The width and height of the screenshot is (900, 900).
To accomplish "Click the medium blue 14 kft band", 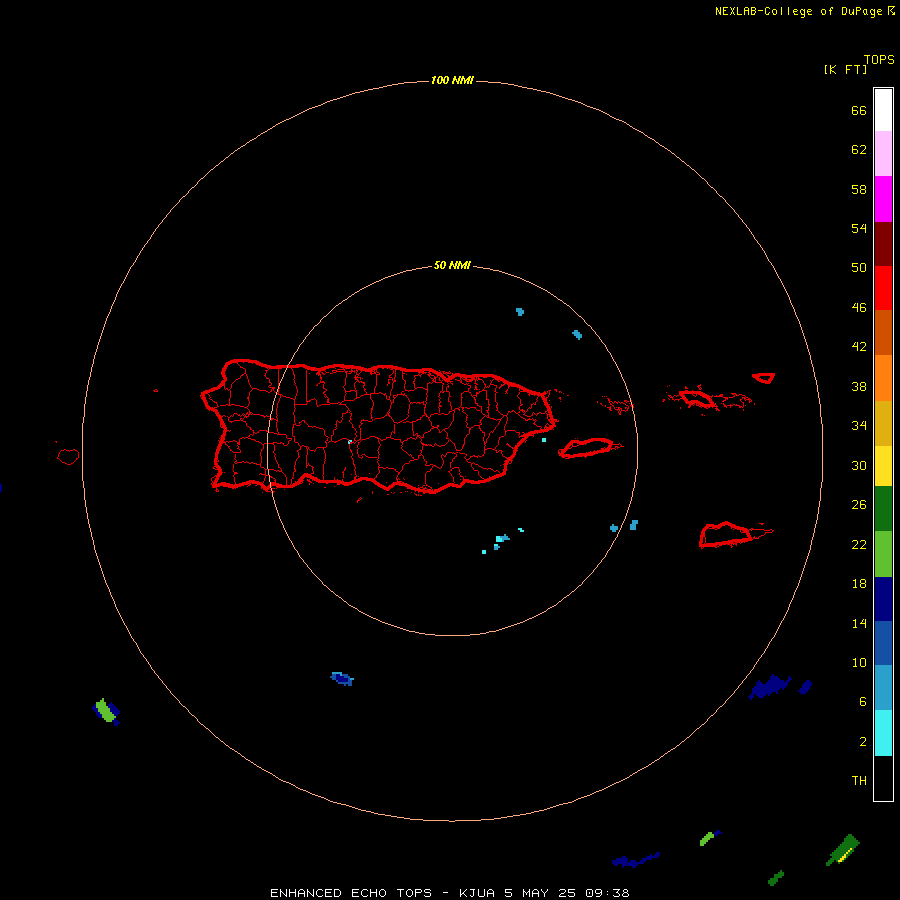I will [x=883, y=643].
